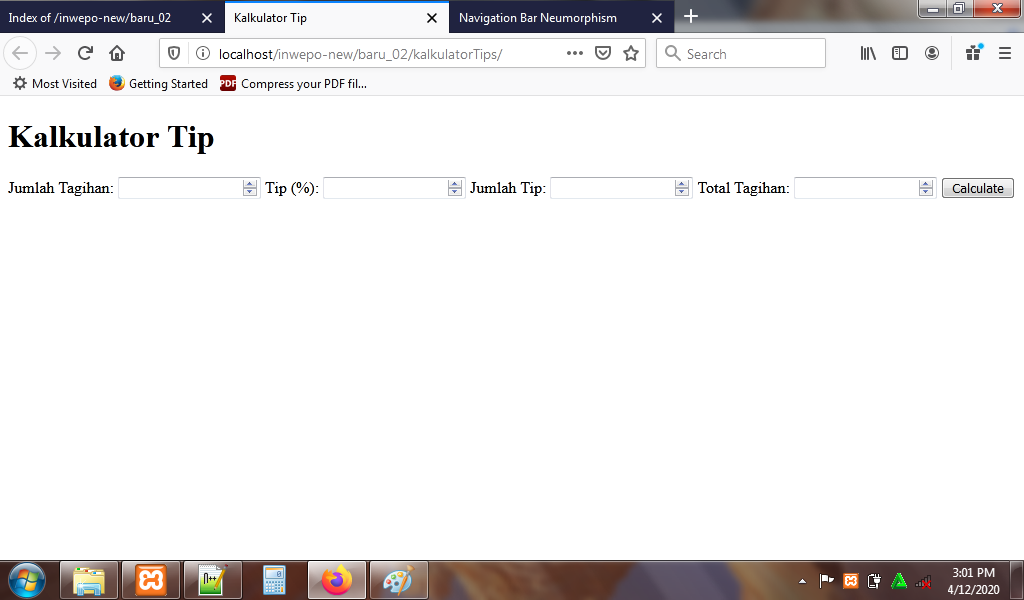Open Notepad++ from the taskbar
The width and height of the screenshot is (1024, 600).
[x=213, y=580]
